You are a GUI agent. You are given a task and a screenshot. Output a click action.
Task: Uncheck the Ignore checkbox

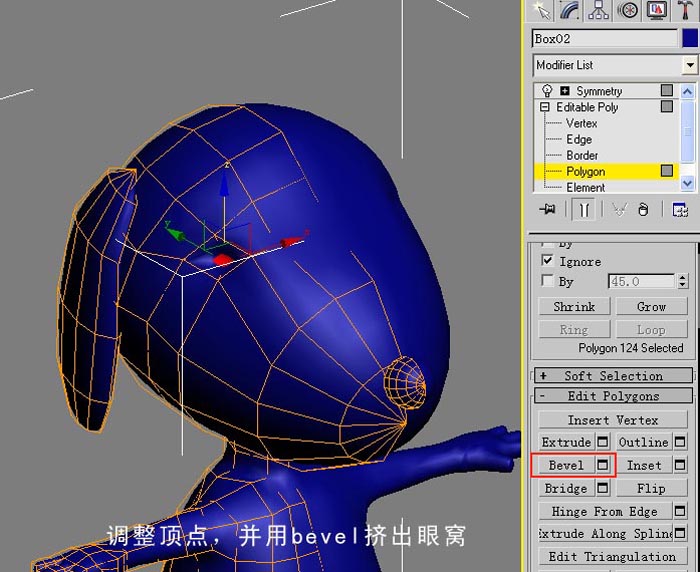point(547,260)
